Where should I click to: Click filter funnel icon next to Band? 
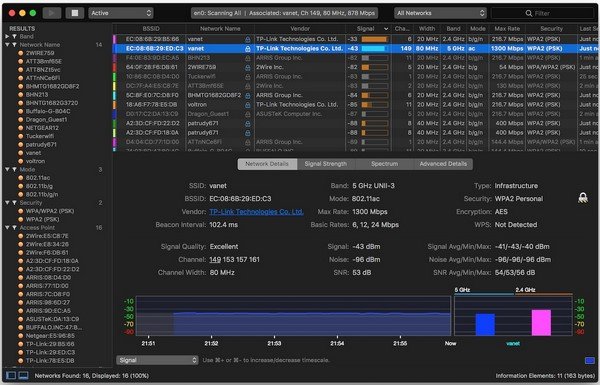click(x=14, y=36)
